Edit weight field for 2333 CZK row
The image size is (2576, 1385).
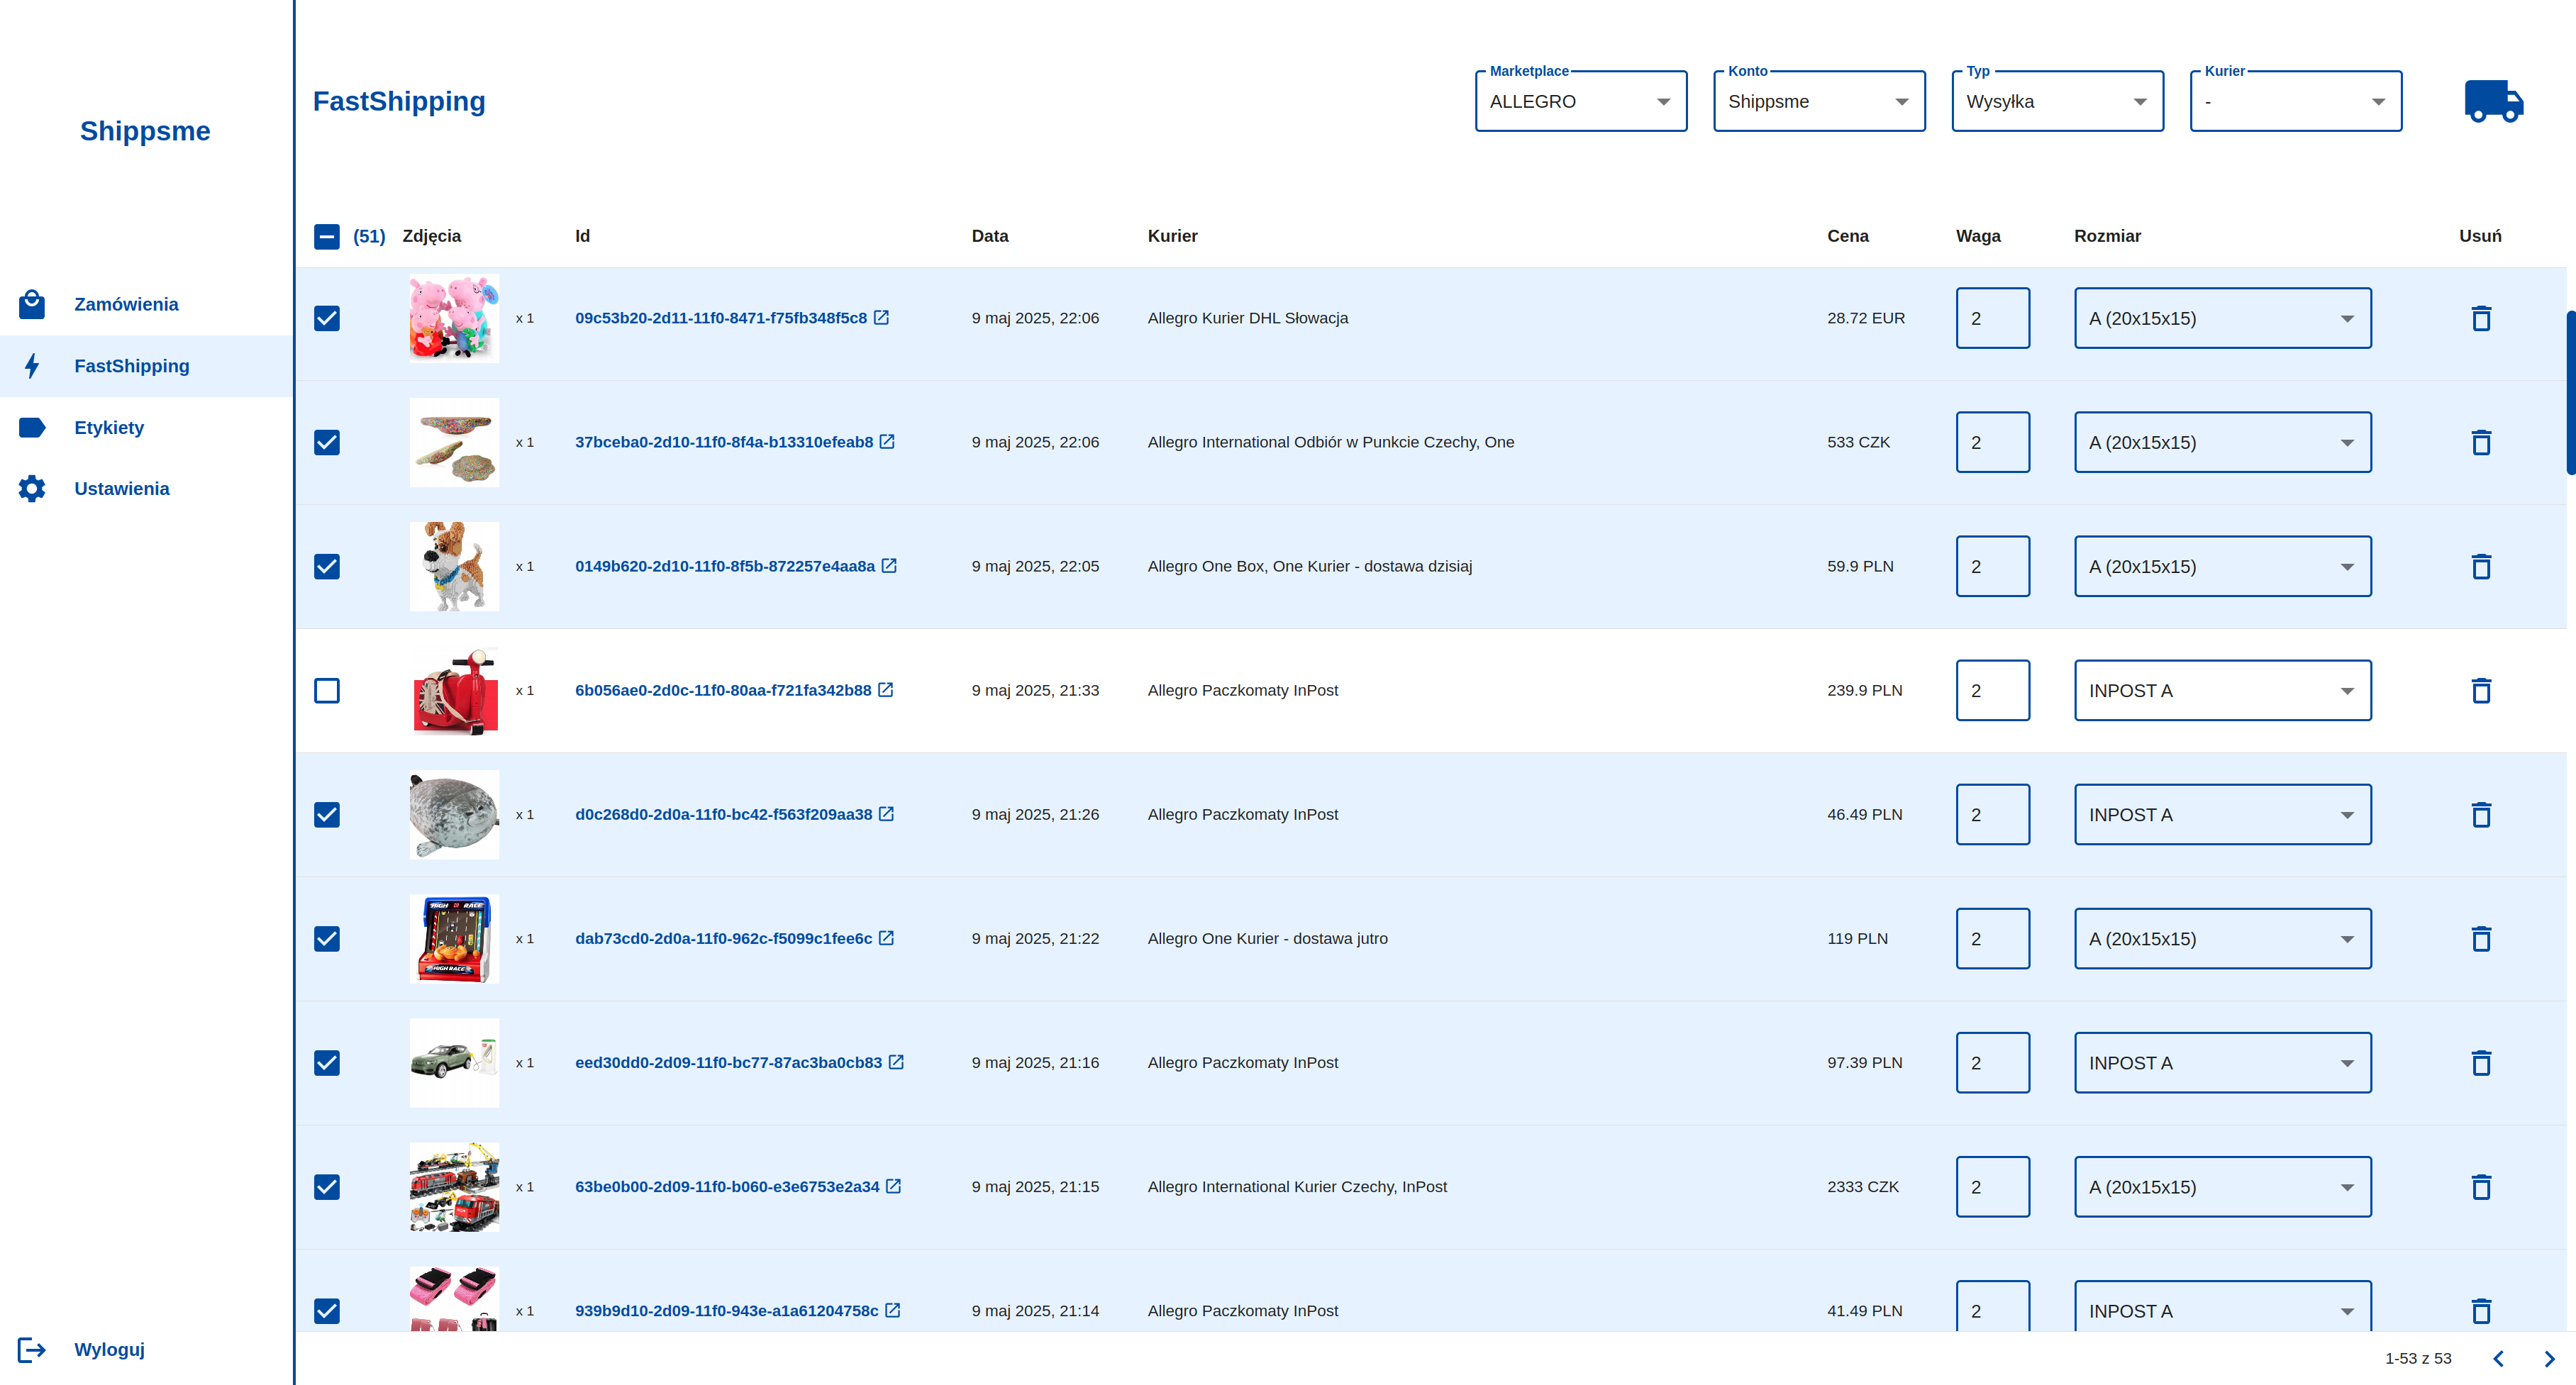[x=1993, y=1186]
